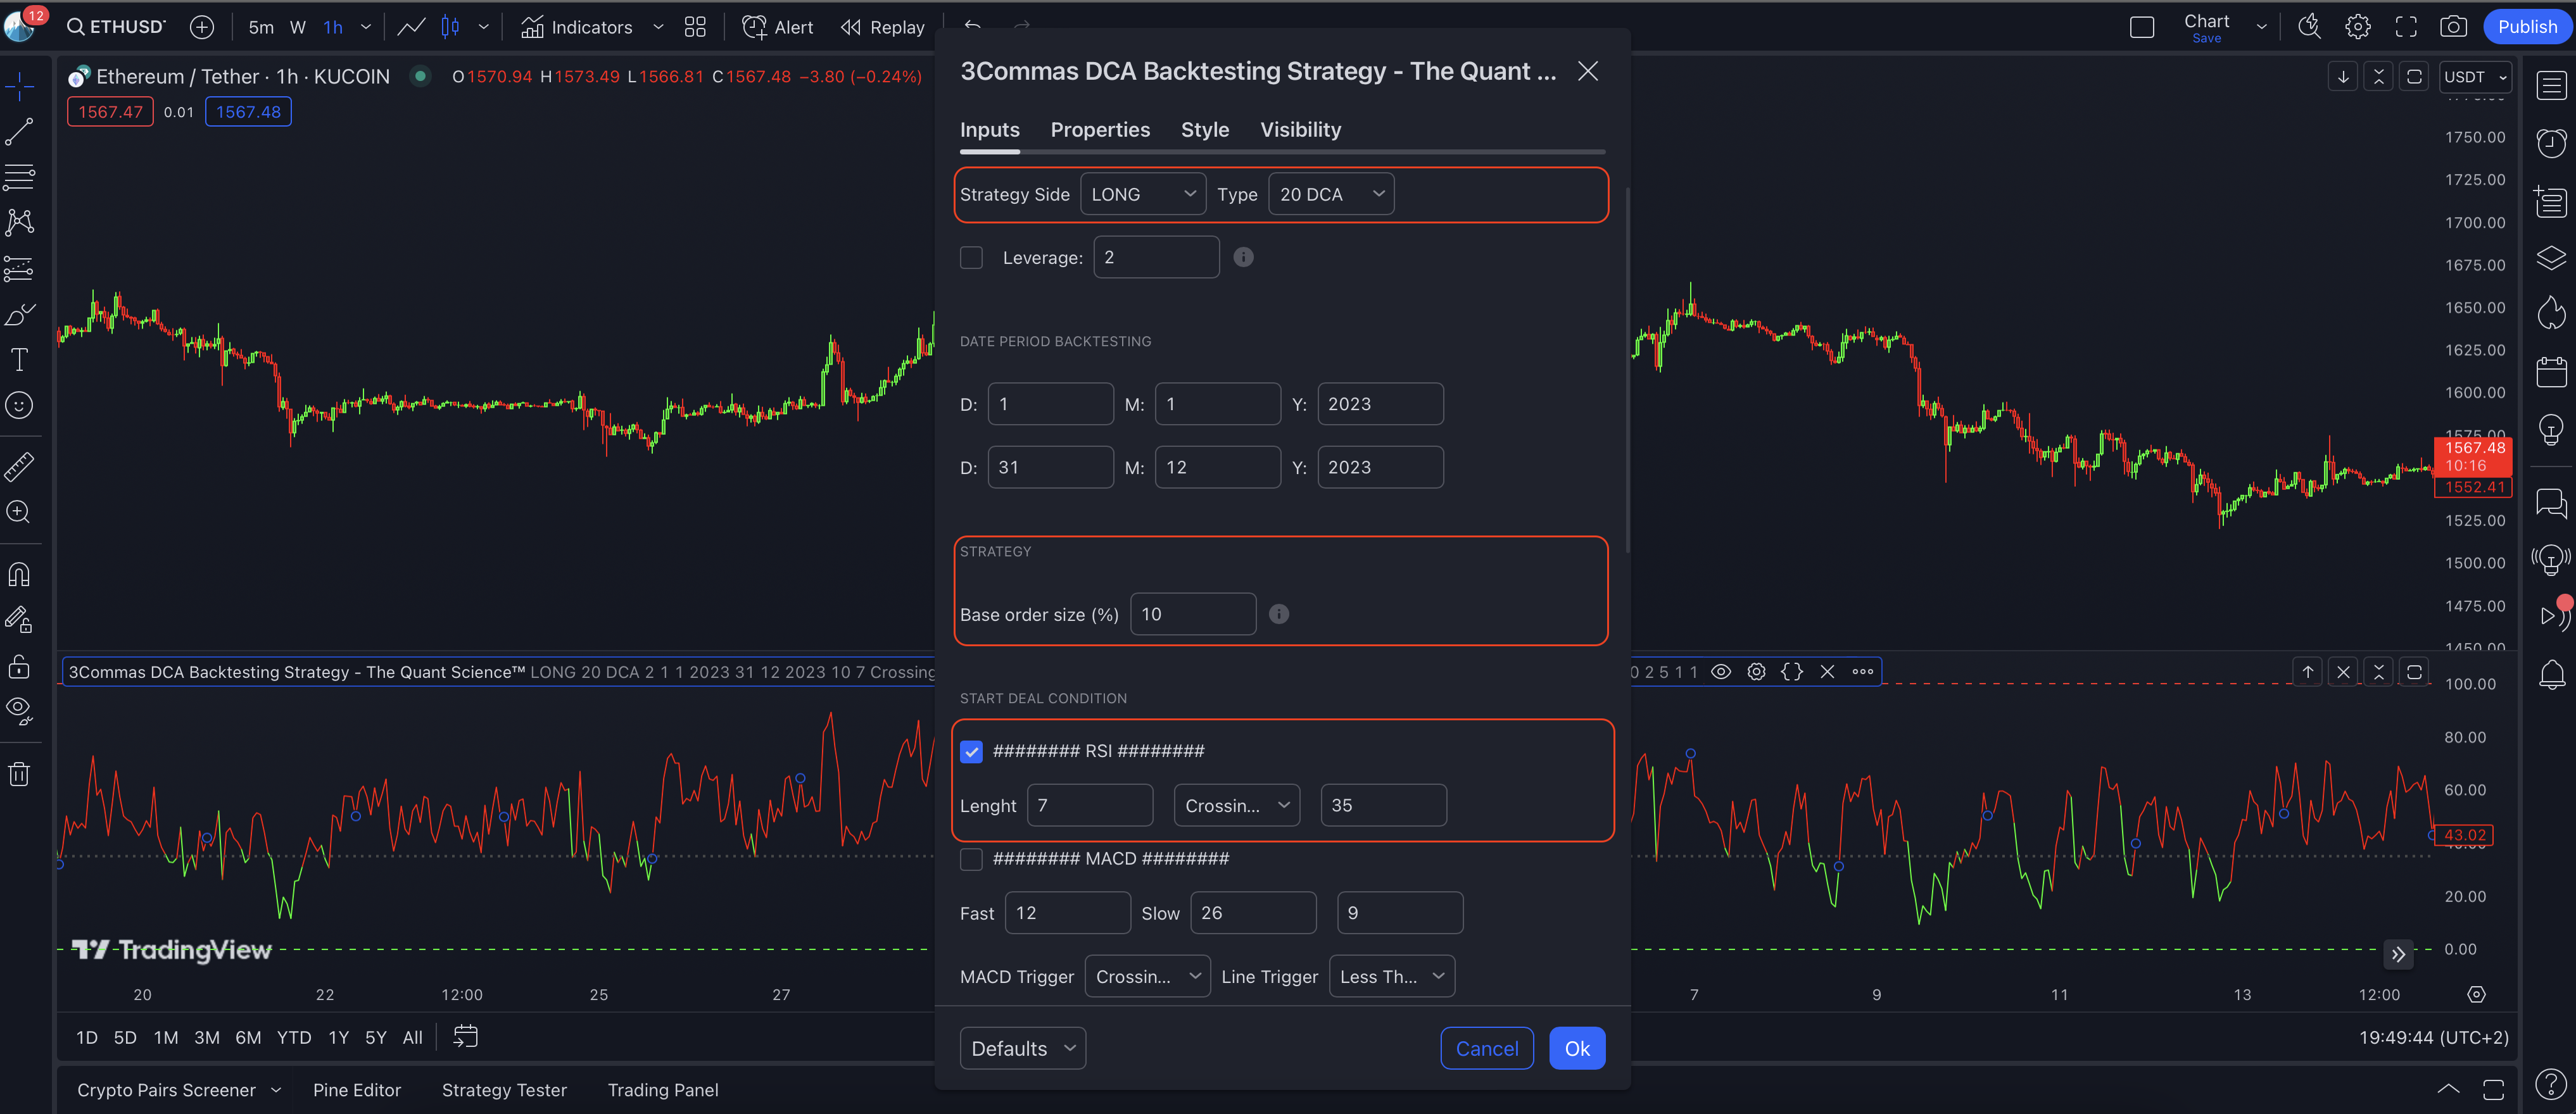Viewport: 2576px width, 1114px height.
Task: Expand the Type 20 DCA dropdown
Action: 1330,194
